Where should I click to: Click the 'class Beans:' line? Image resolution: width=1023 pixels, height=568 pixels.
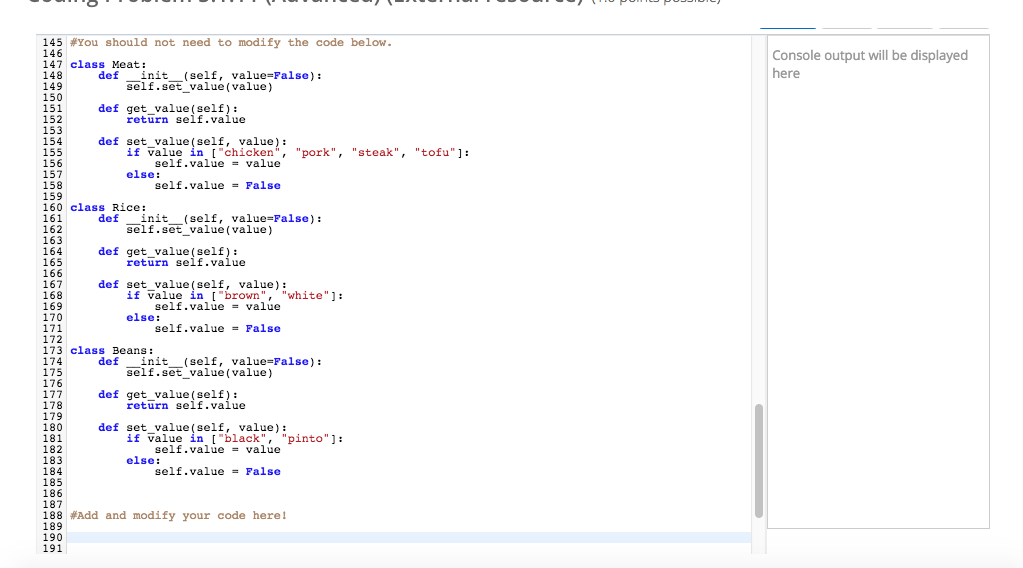click(x=112, y=350)
